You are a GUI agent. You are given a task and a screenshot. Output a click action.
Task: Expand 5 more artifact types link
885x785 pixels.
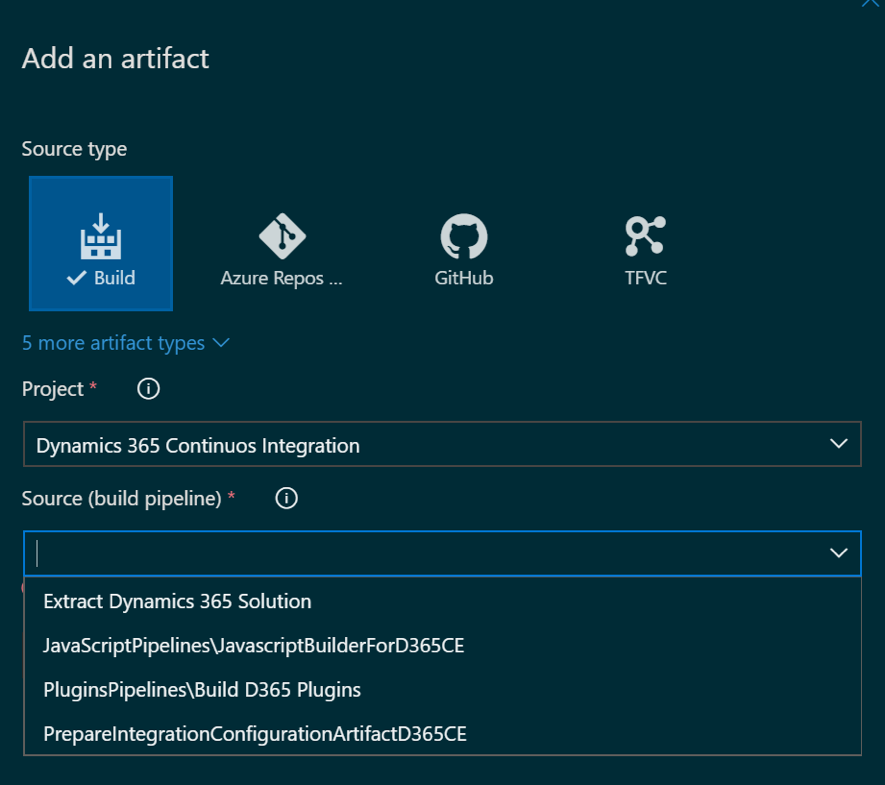click(113, 343)
